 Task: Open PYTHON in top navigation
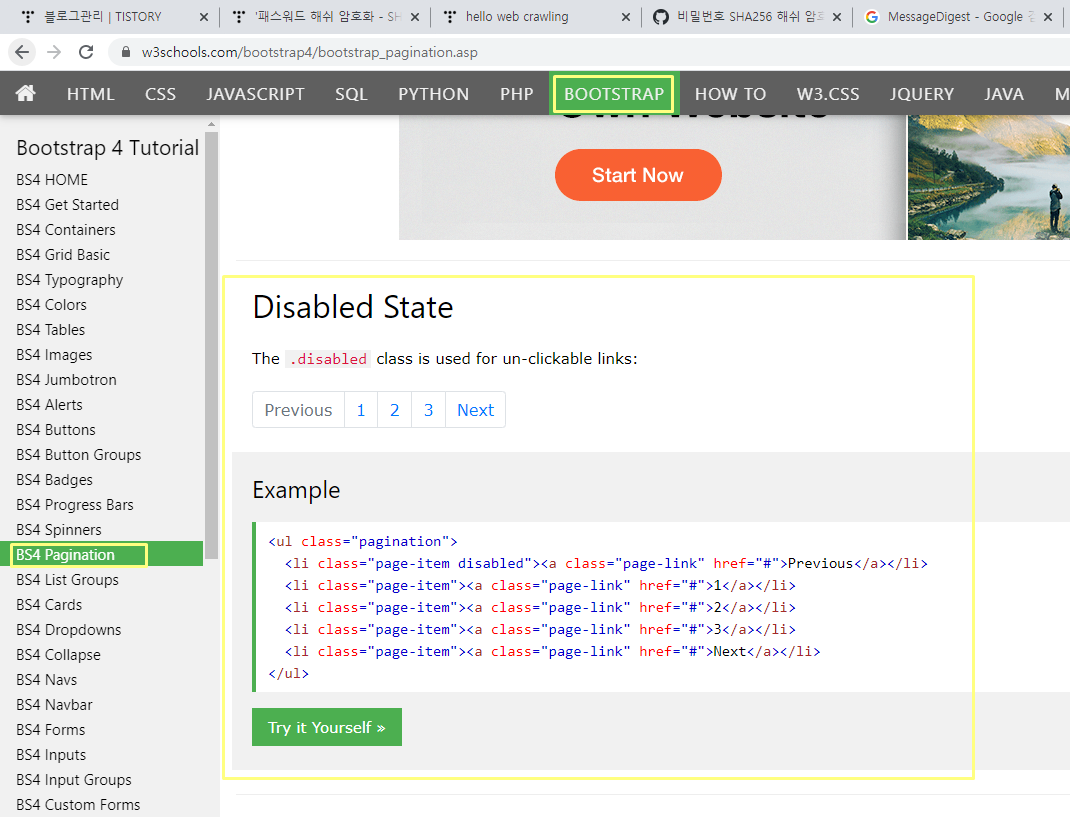point(433,94)
